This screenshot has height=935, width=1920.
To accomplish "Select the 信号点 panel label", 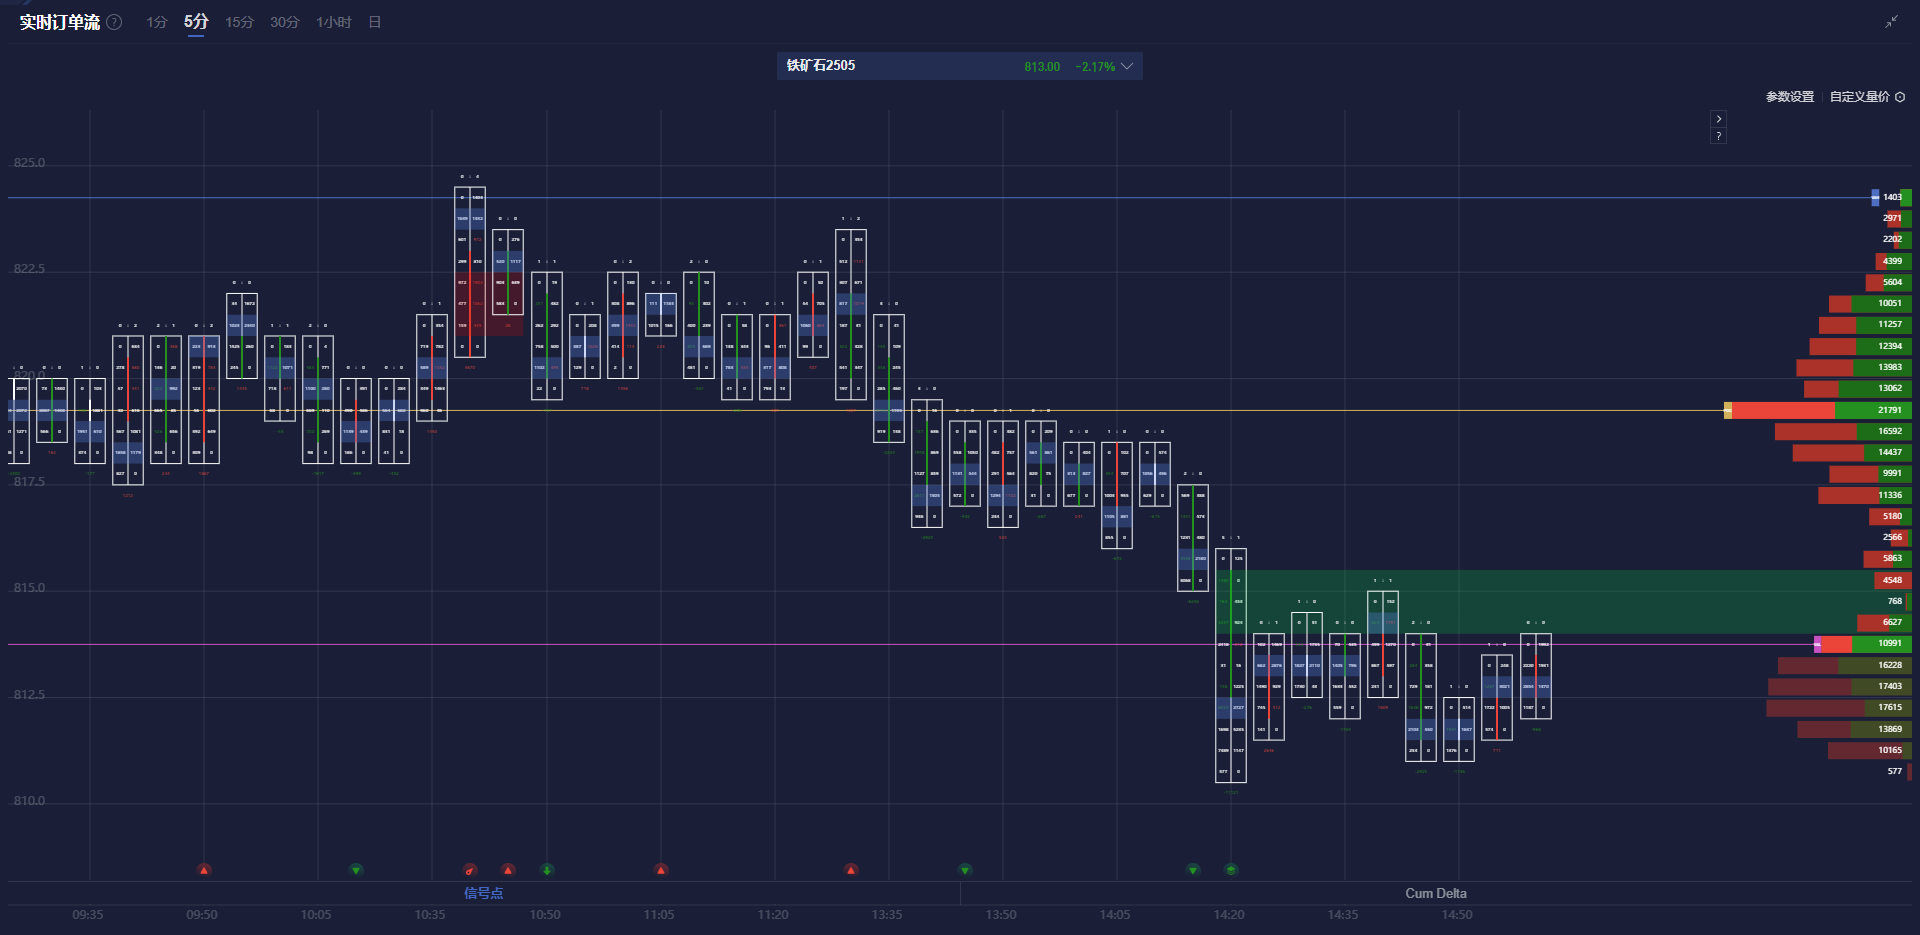I will coord(483,893).
